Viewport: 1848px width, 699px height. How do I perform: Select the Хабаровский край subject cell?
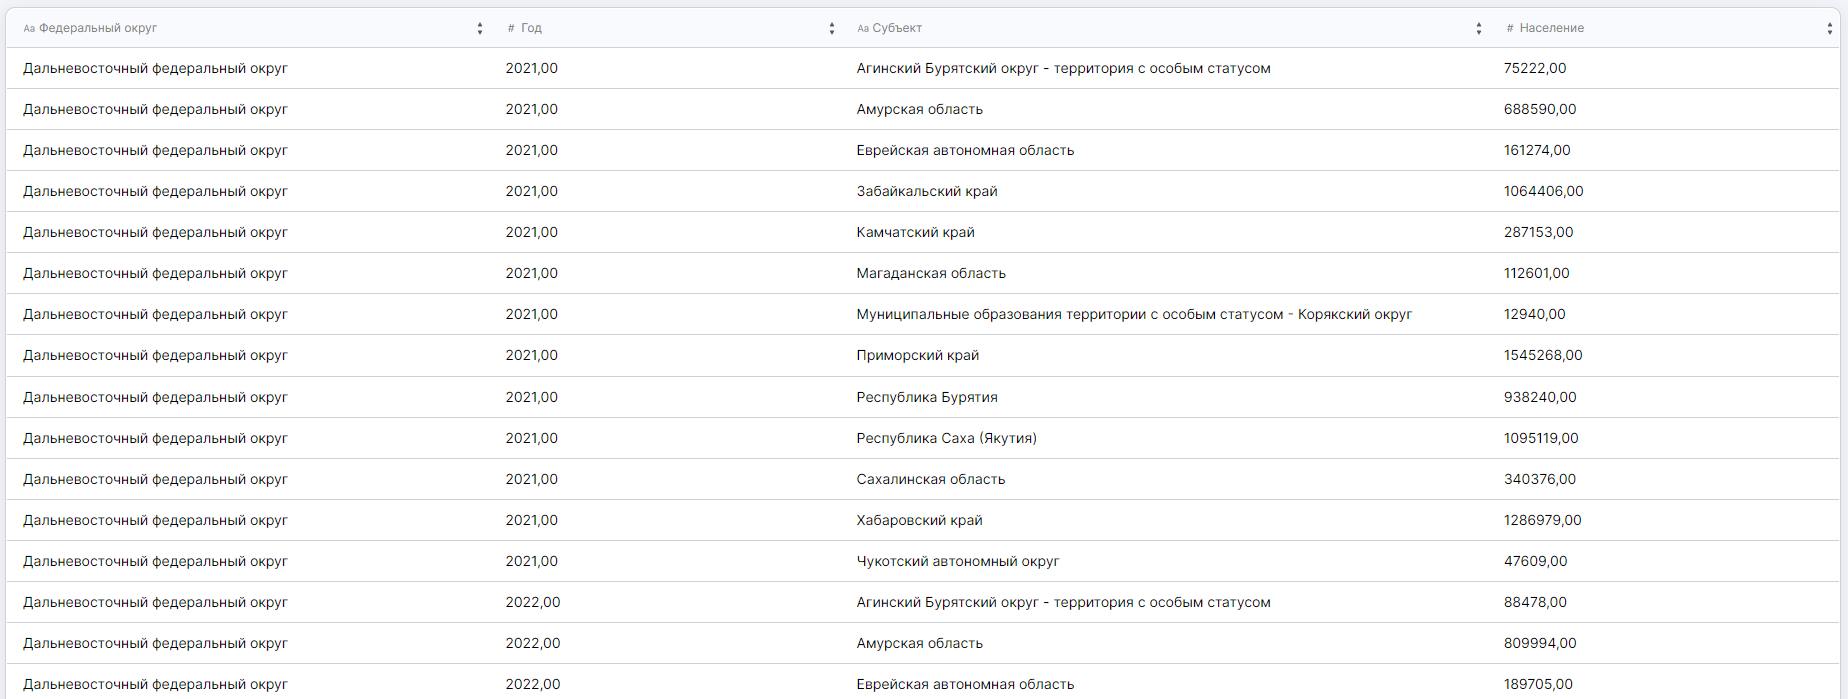[x=919, y=520]
